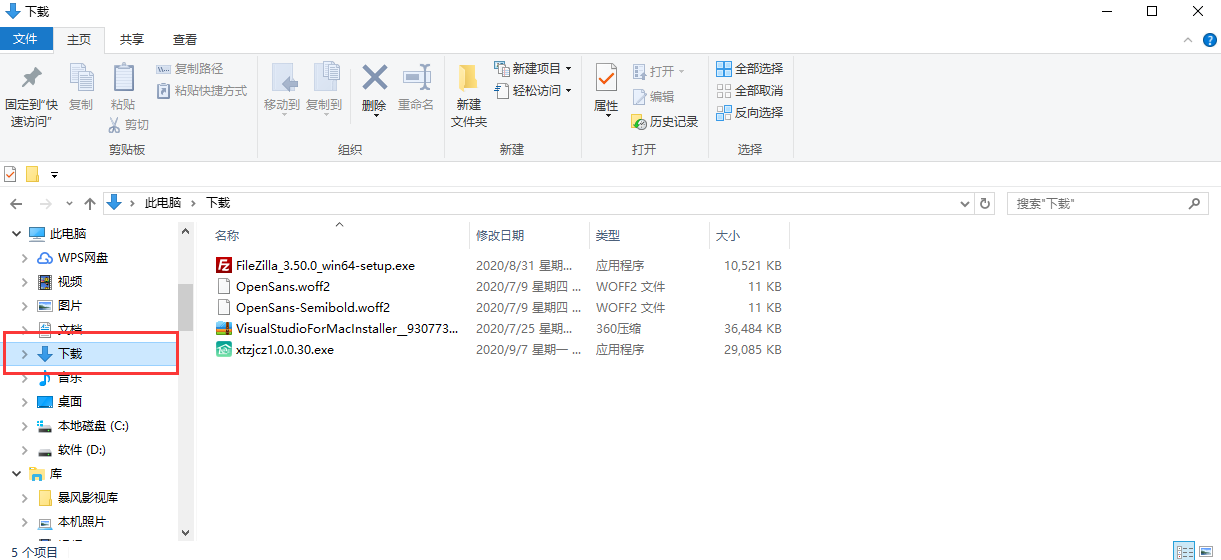Click the 全部选择 icon
Viewport: 1221px width, 560px height.
pyautogui.click(x=724, y=69)
